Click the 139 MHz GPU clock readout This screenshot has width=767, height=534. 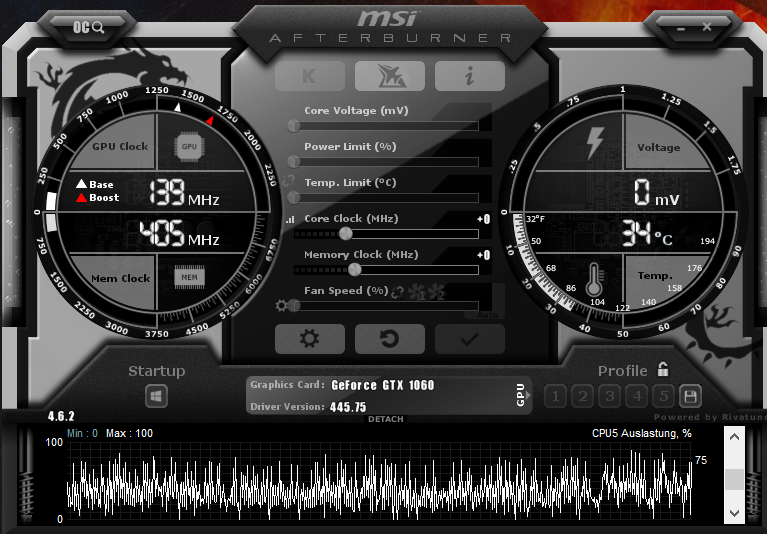(184, 192)
